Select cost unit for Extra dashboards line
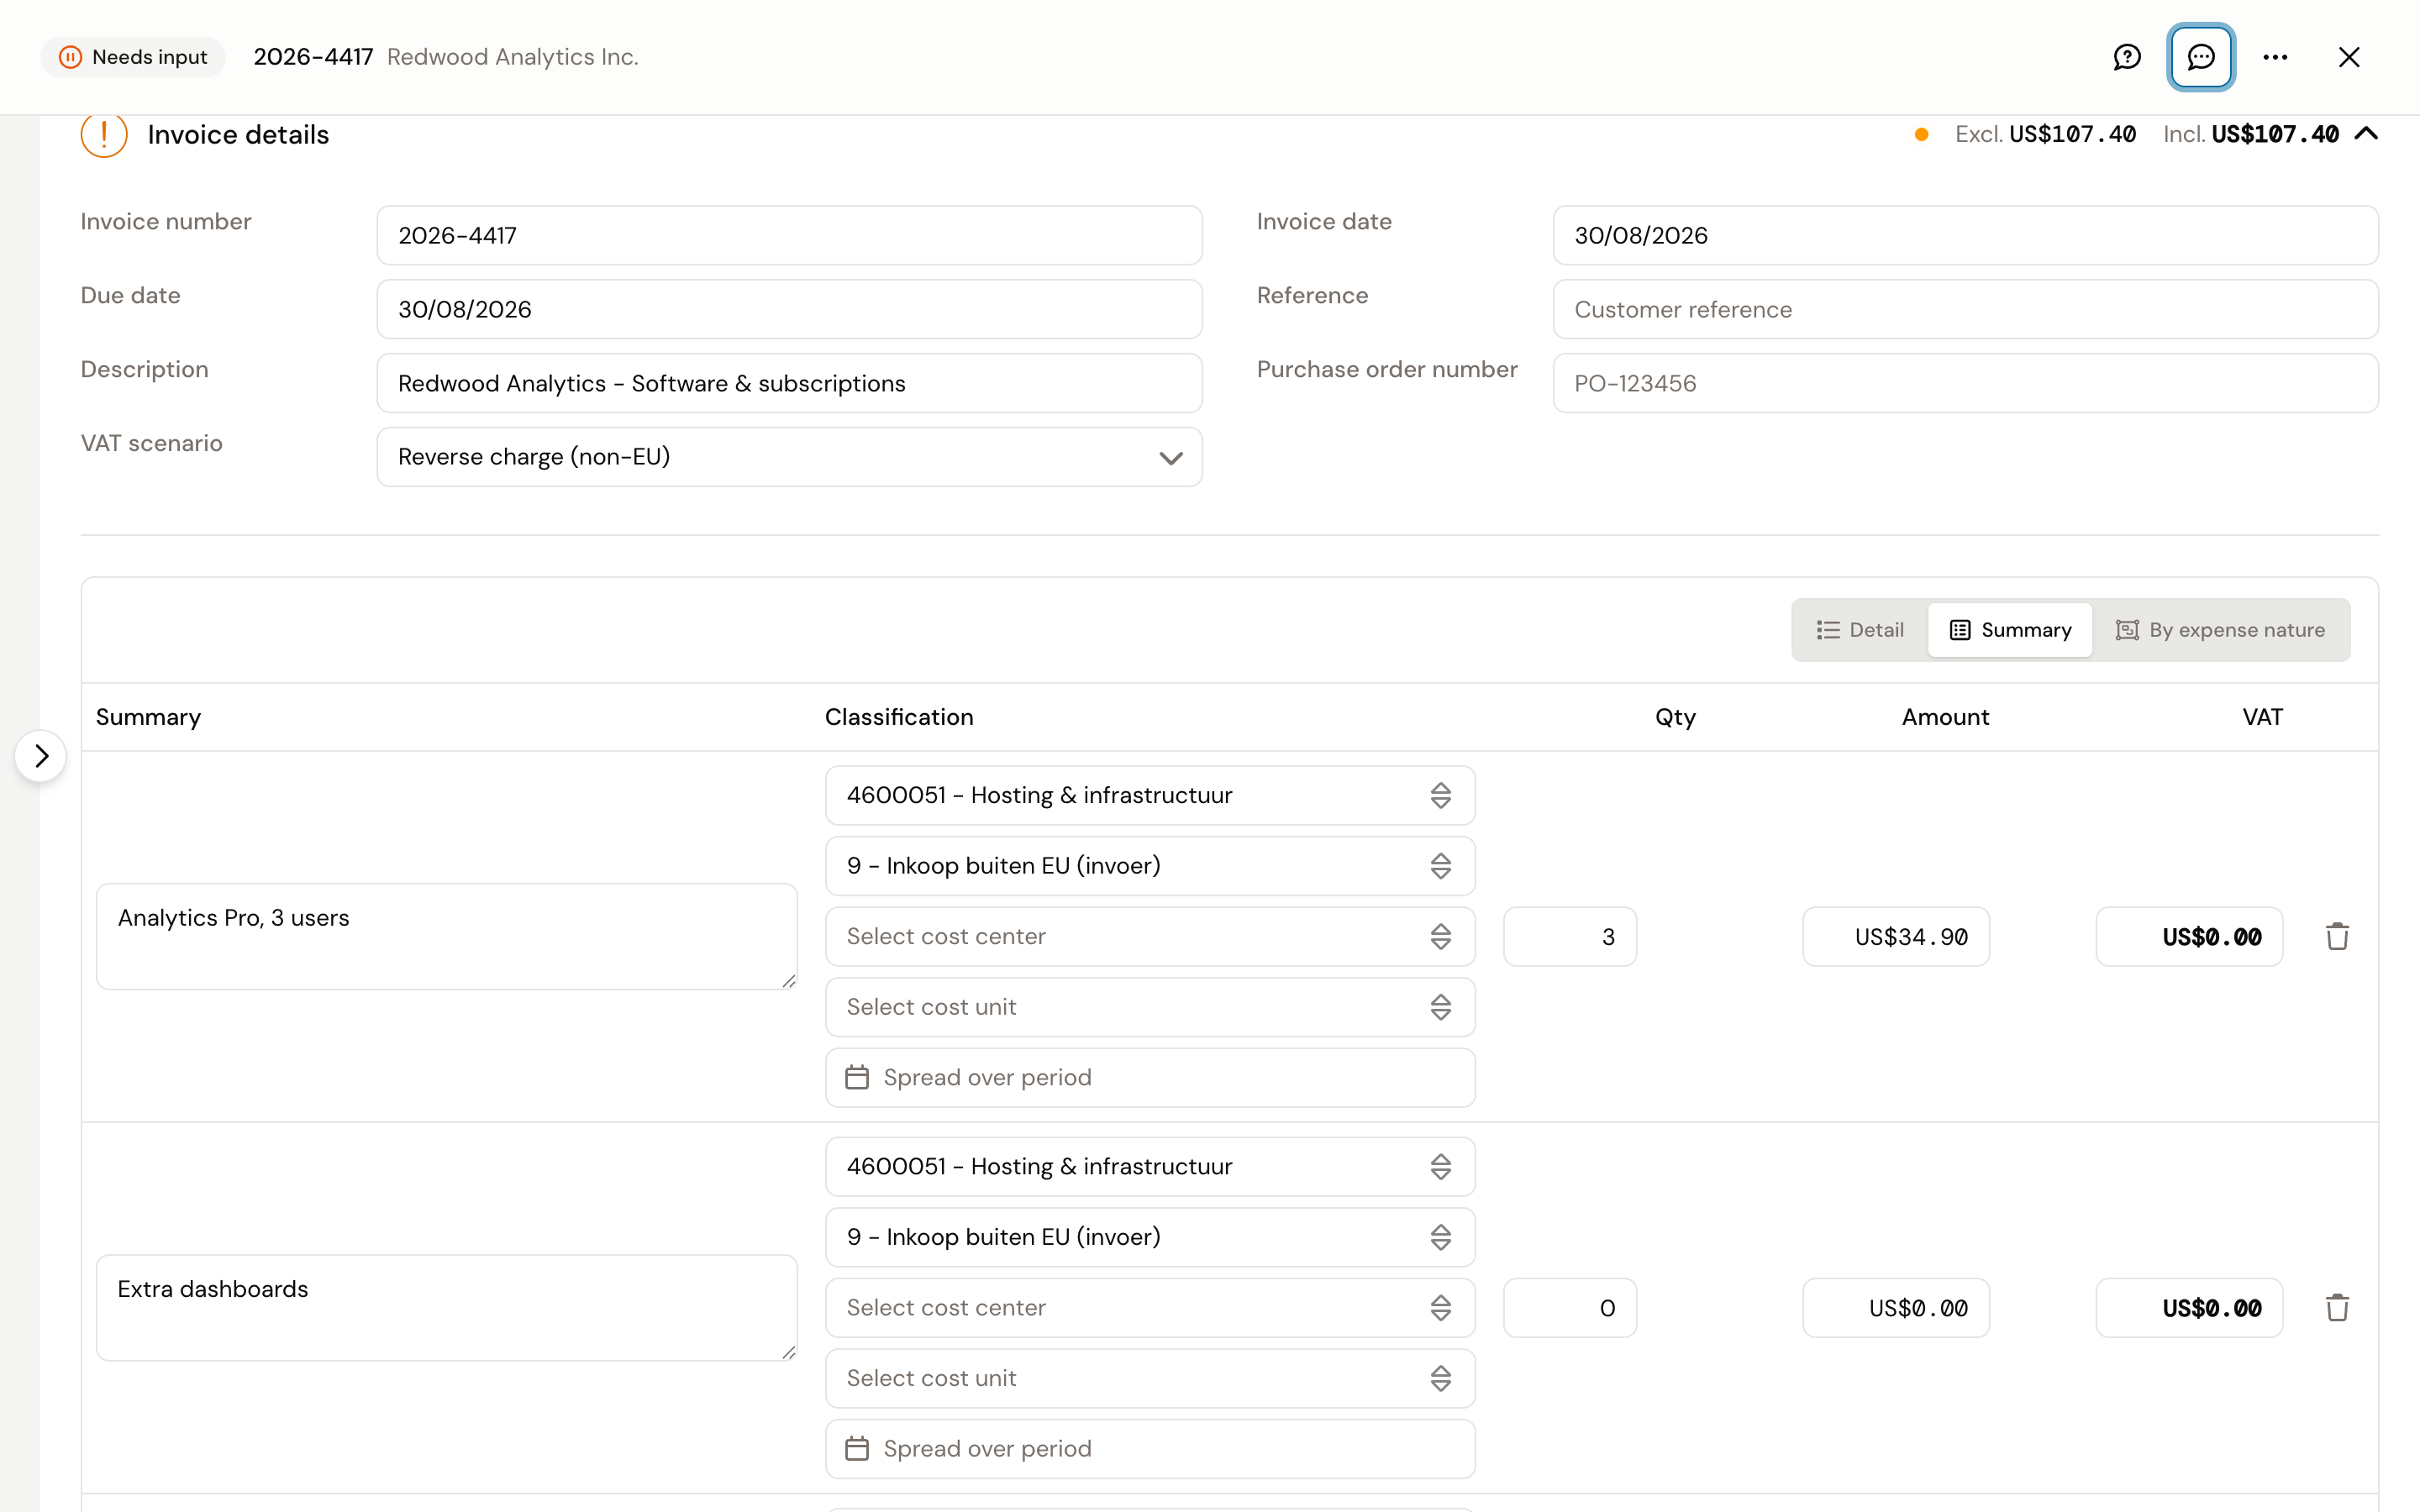The image size is (2420, 1512). click(1150, 1379)
